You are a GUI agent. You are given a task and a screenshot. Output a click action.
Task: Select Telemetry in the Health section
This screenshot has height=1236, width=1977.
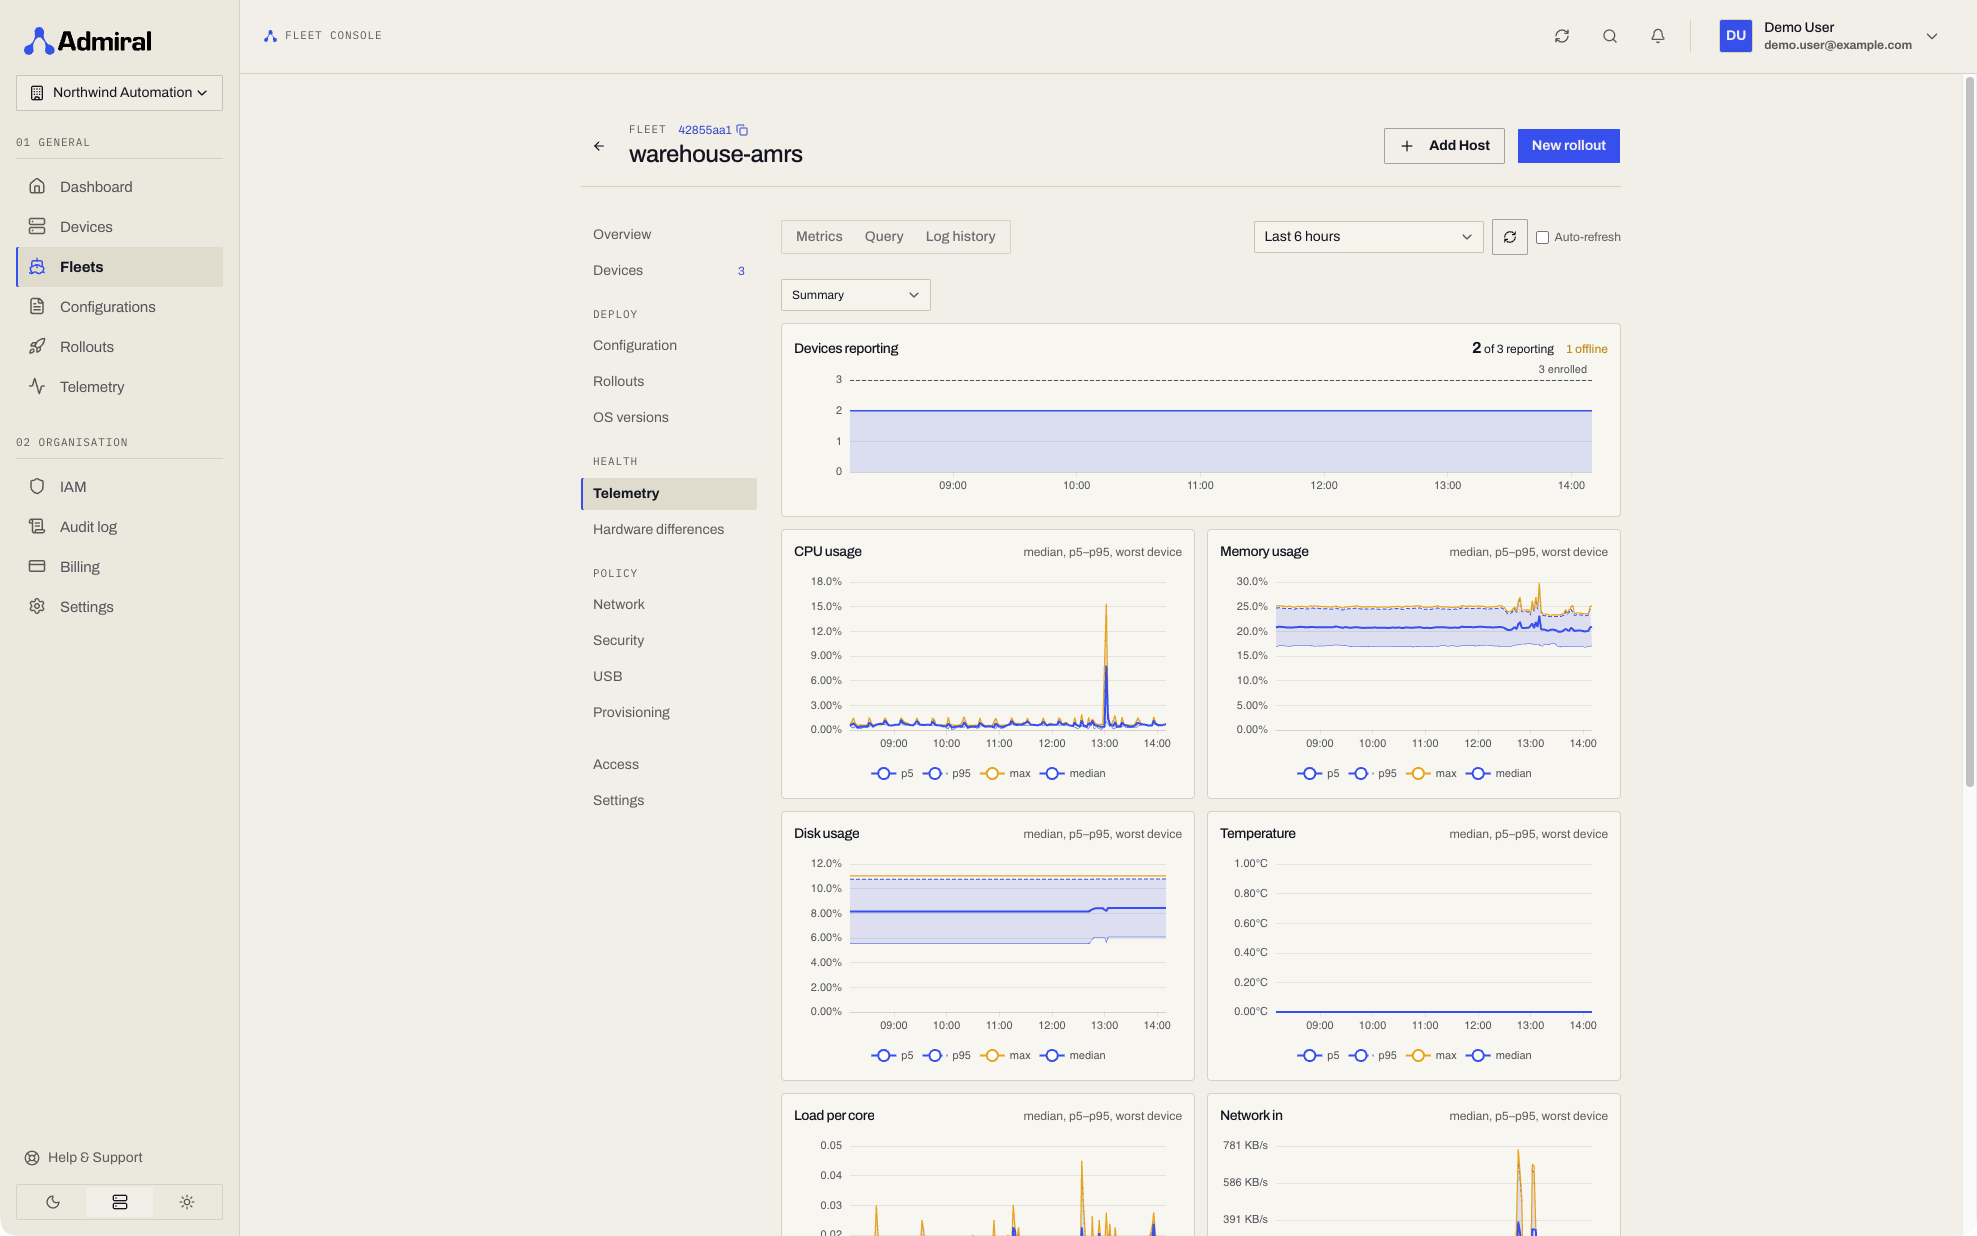coord(668,494)
